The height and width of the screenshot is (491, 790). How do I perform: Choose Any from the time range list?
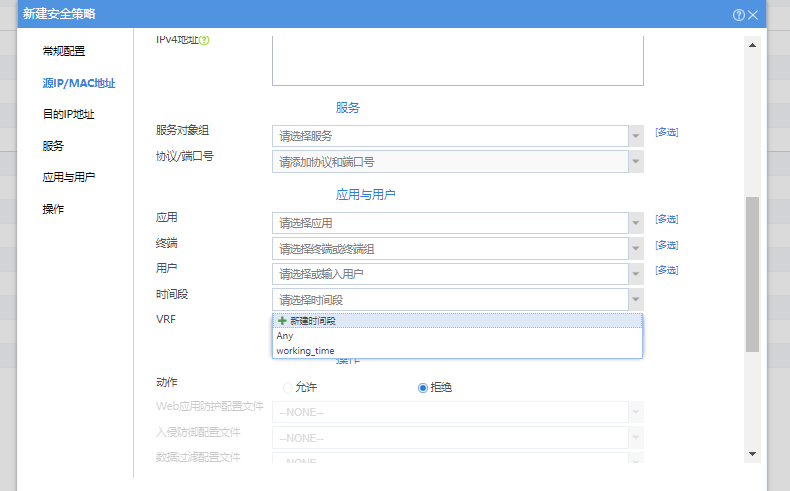(x=285, y=336)
